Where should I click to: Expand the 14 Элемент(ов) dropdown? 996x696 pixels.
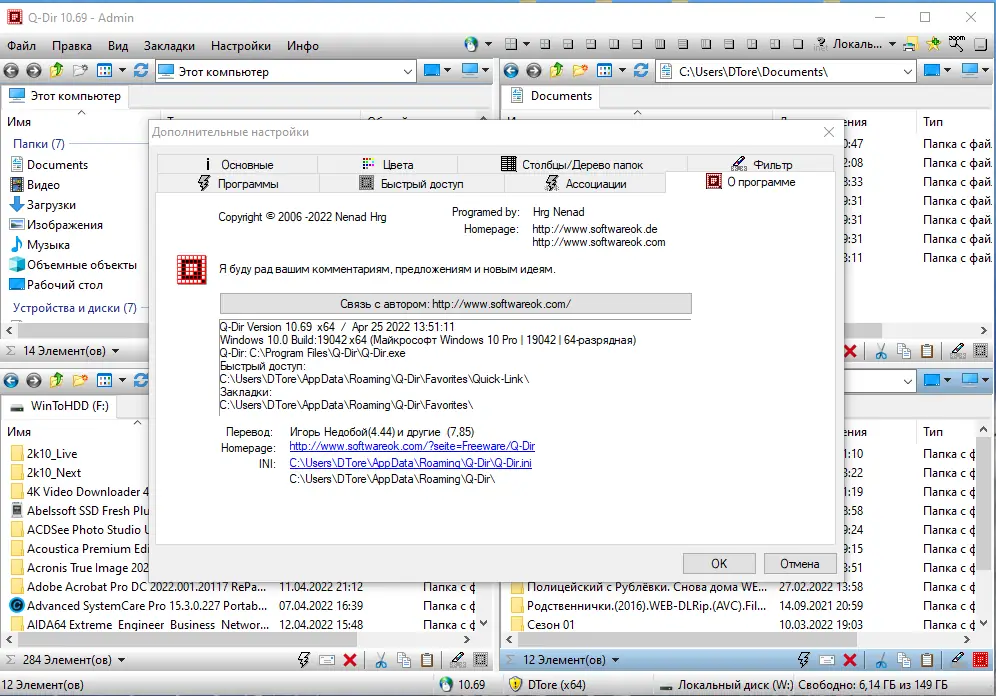pyautogui.click(x=116, y=351)
